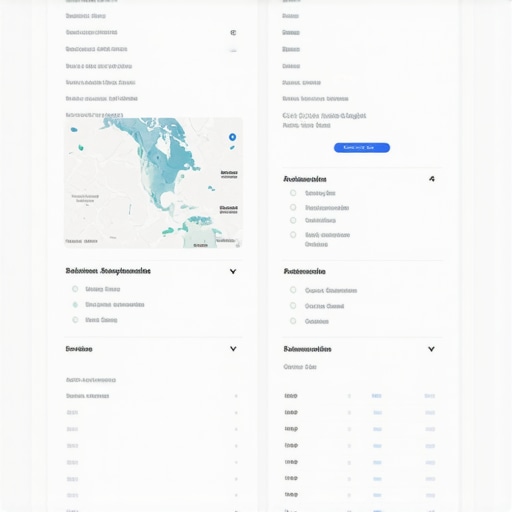This screenshot has width=512, height=512.
Task: Expand the down chevron in the right column
Action: [431, 349]
